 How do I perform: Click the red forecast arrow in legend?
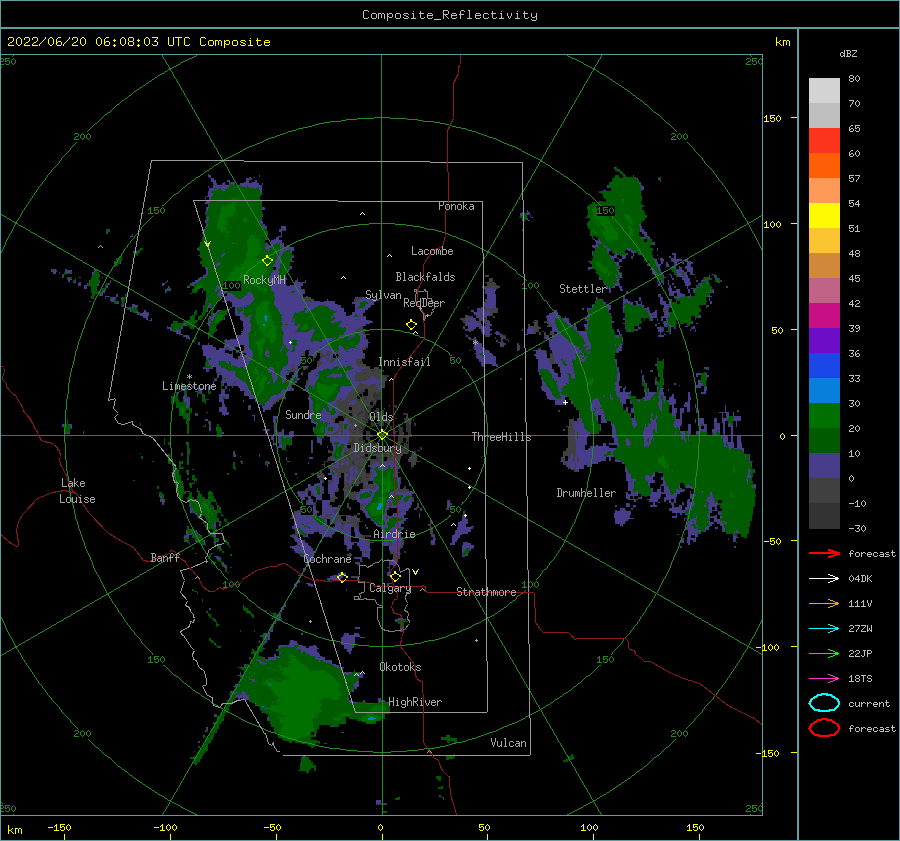point(824,553)
